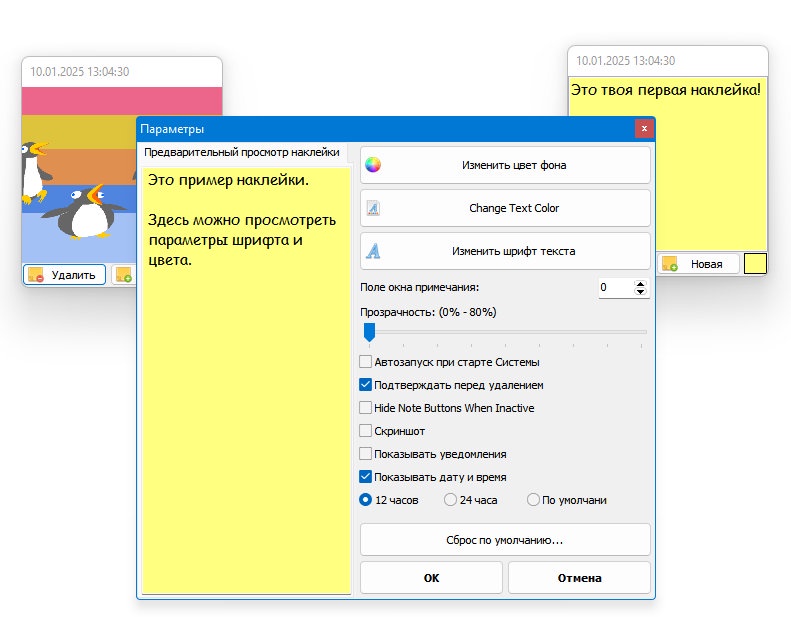Select the По умолчани radio option

pos(533,500)
